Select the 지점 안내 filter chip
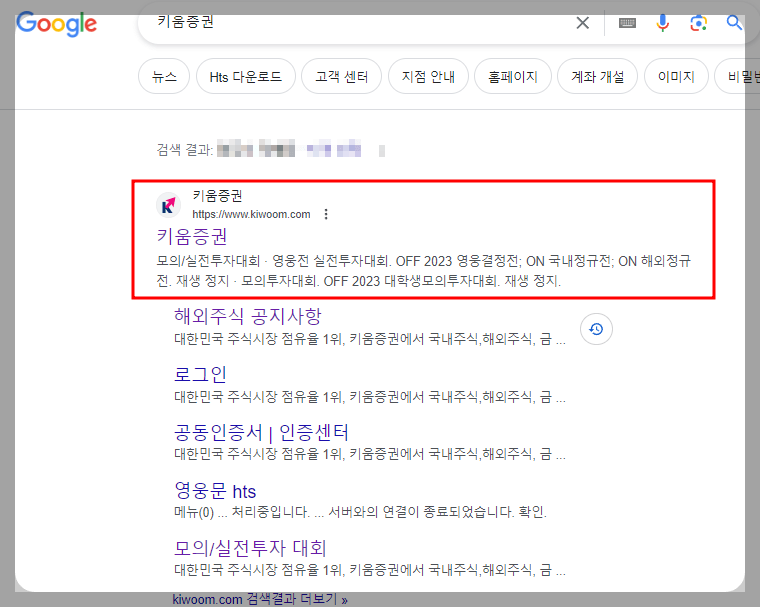 [428, 77]
